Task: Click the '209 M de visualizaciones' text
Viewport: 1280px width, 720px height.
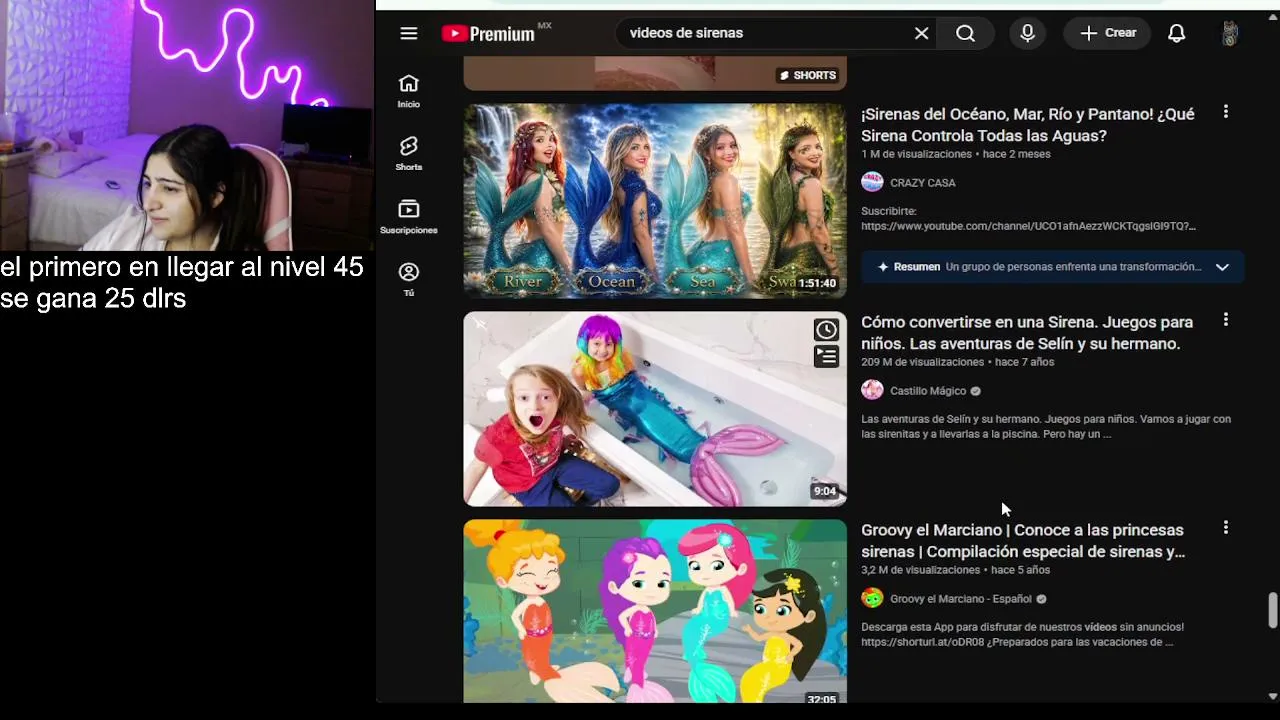Action: [x=923, y=362]
